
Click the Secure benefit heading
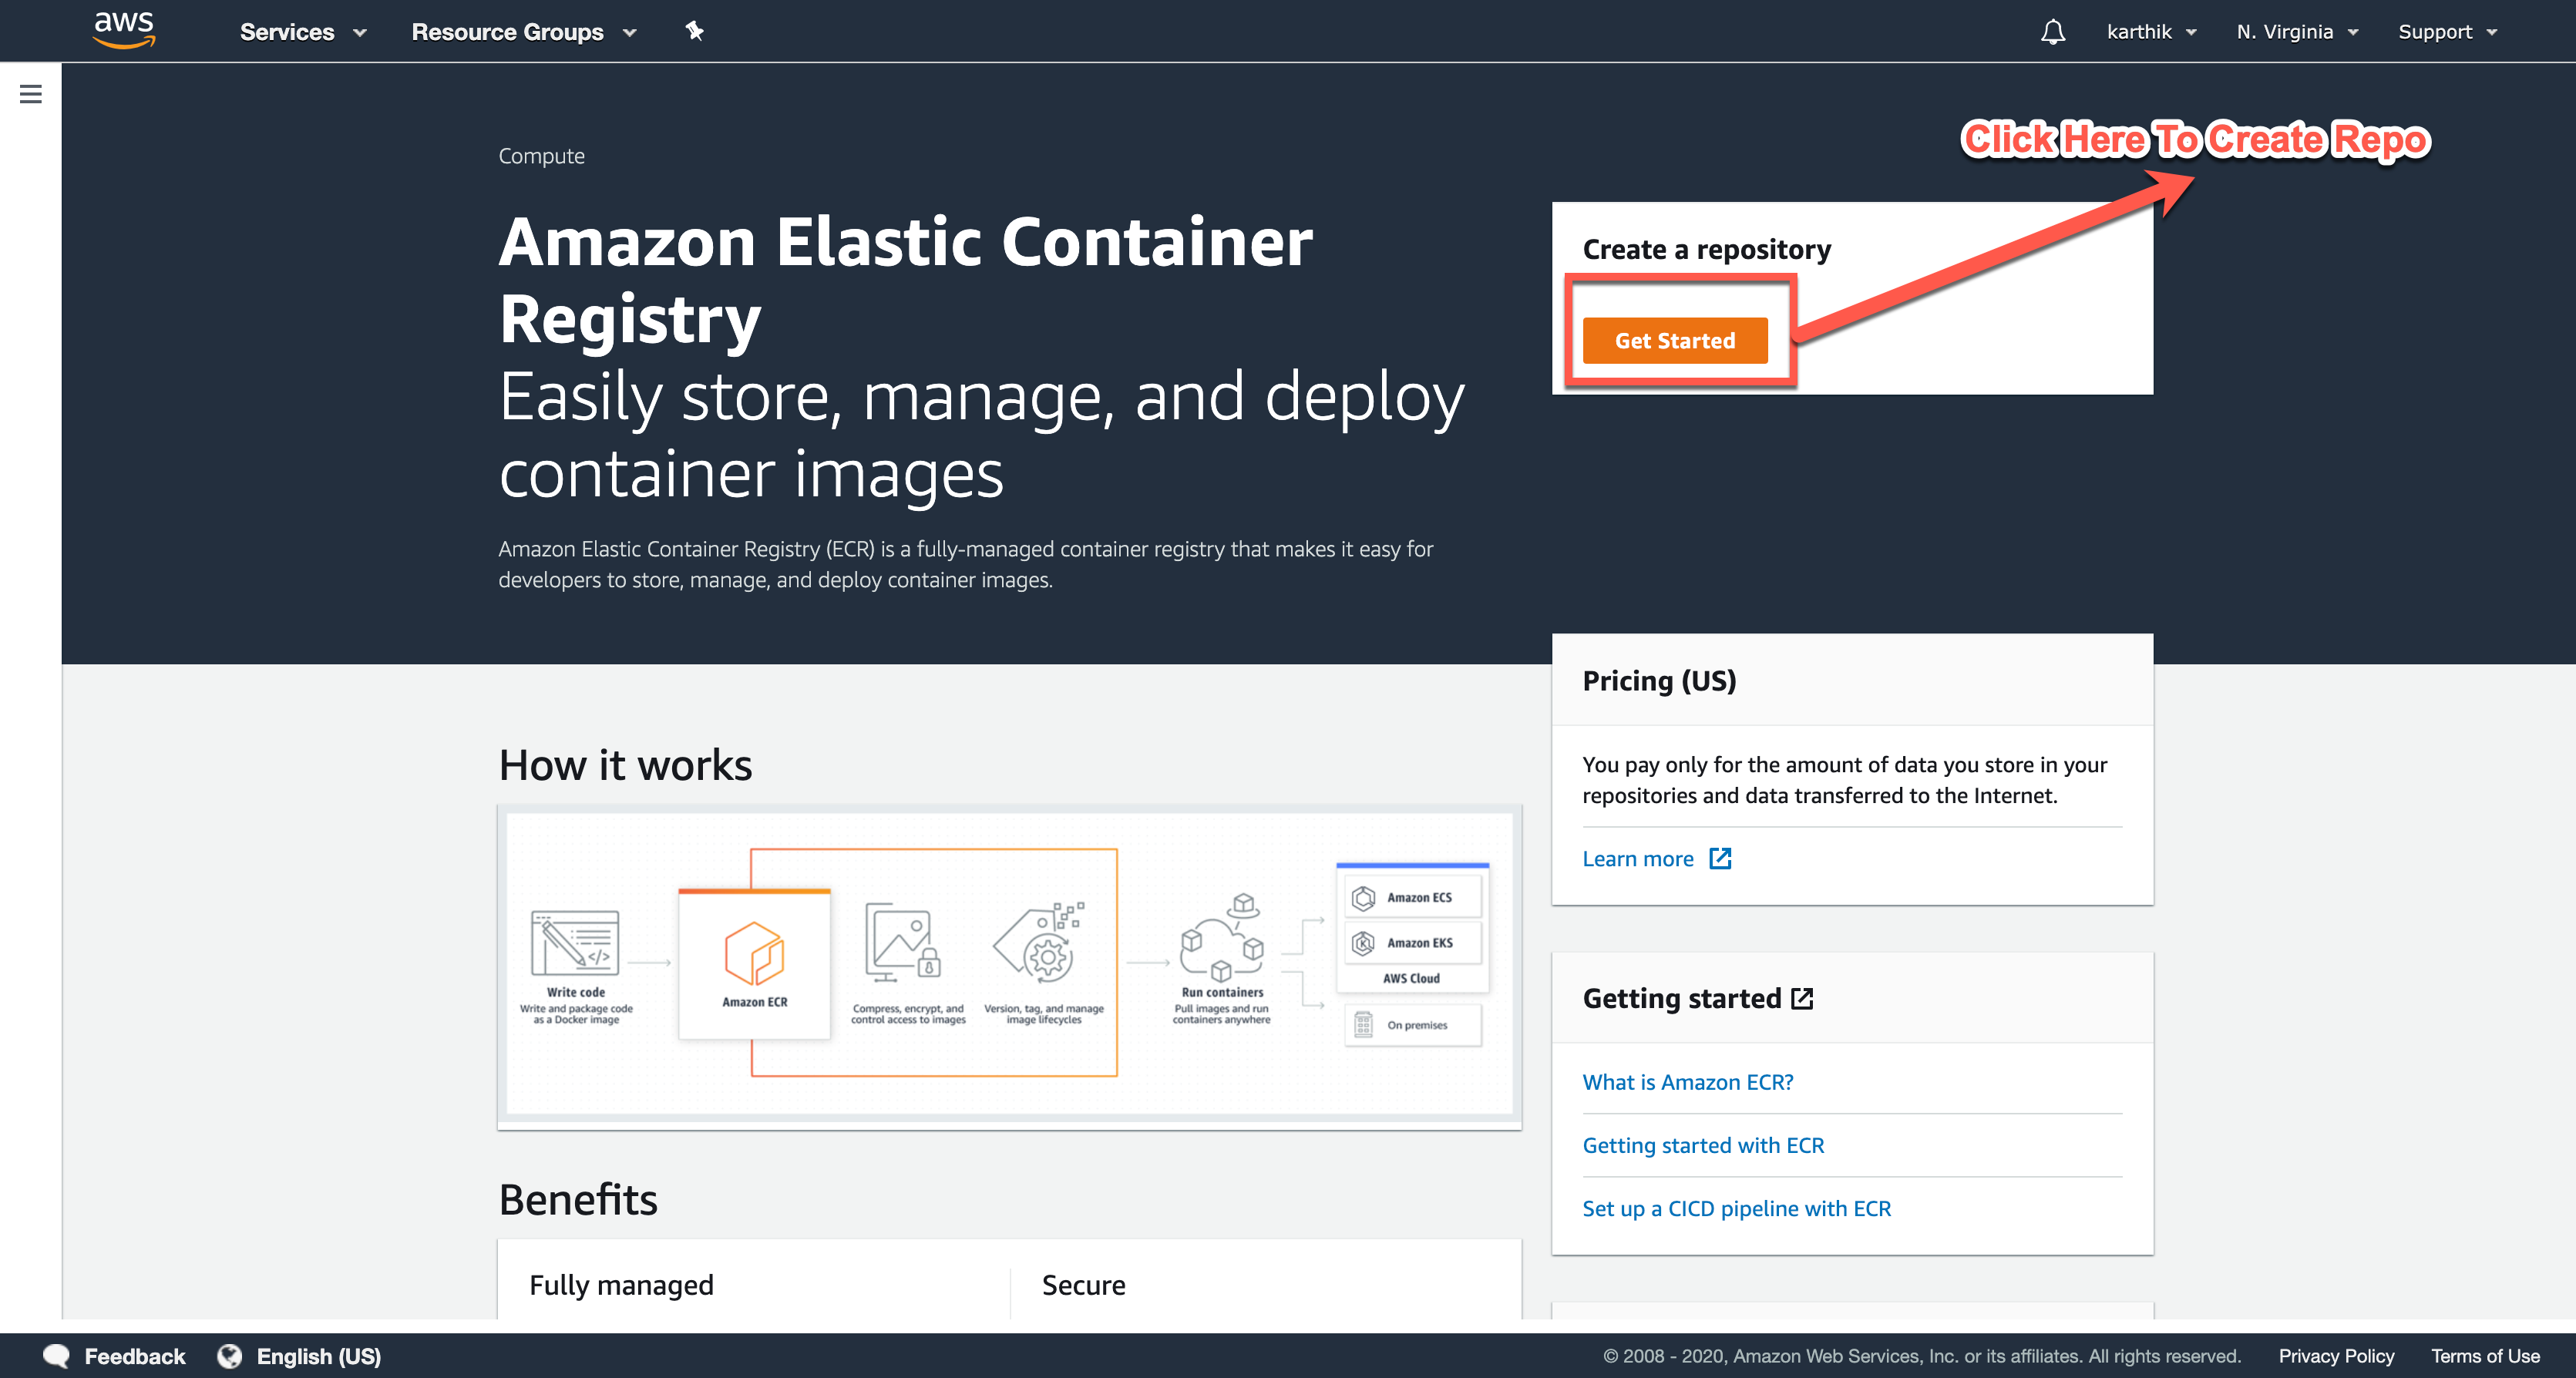1083,1285
